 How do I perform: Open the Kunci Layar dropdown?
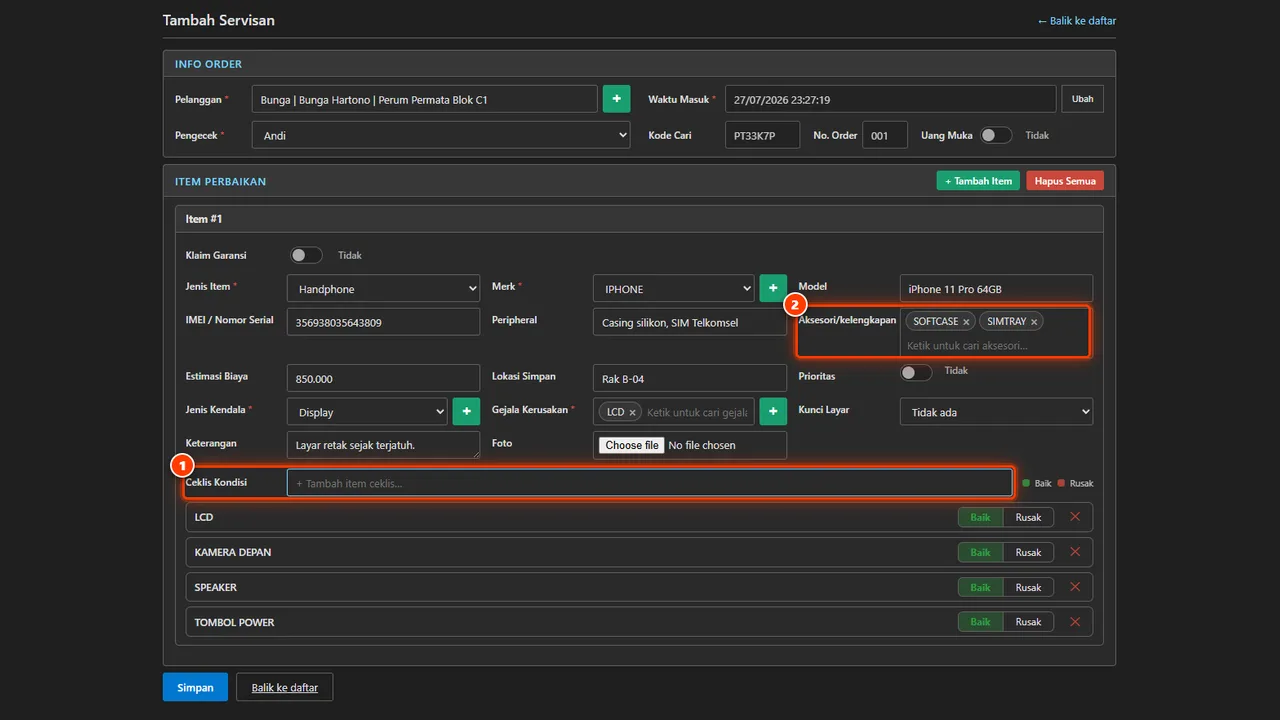coord(996,411)
